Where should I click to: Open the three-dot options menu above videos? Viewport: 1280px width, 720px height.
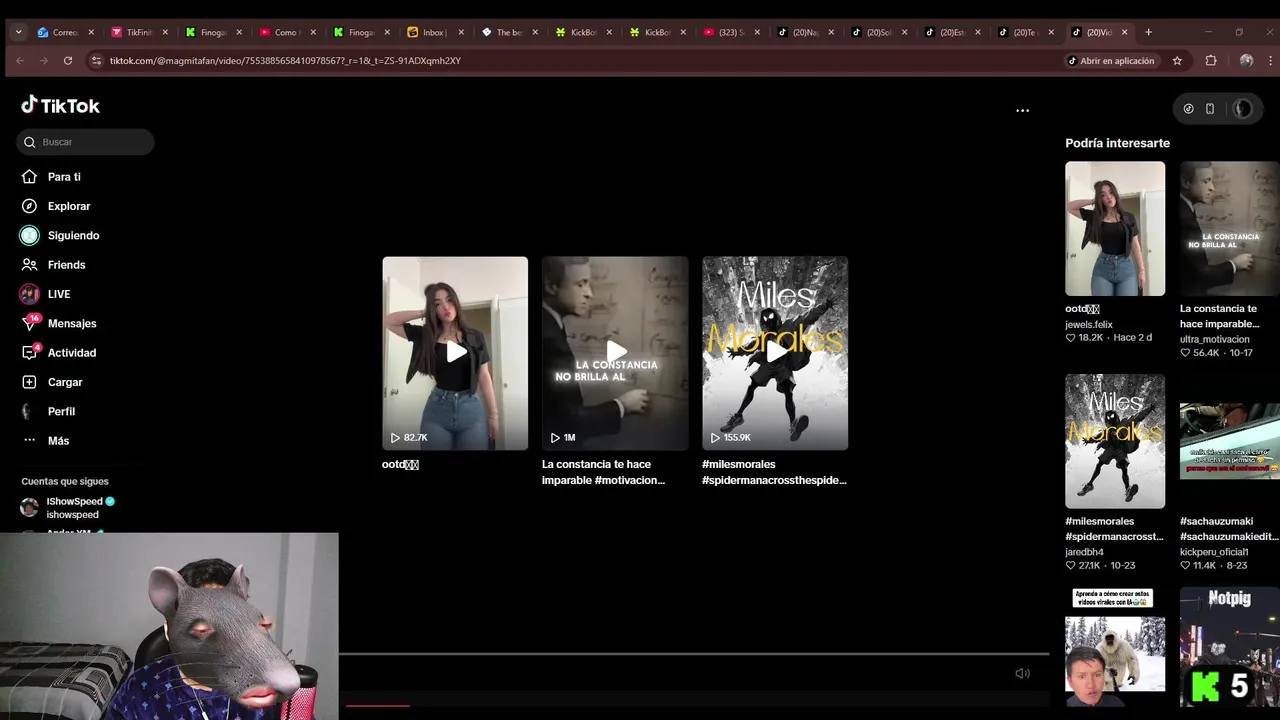[1022, 111]
